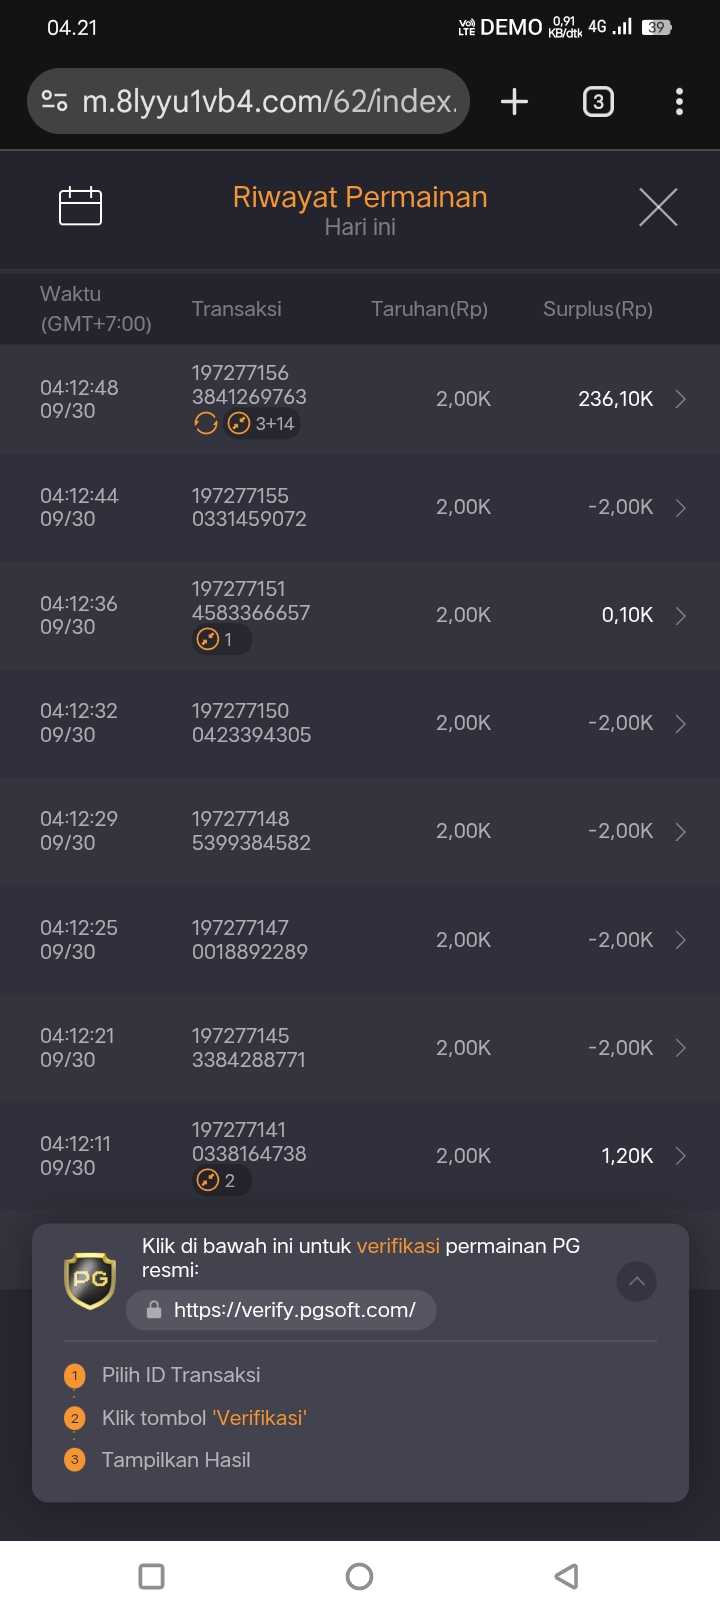Expand the 04:12:36 transaction row arrow

pyautogui.click(x=680, y=615)
